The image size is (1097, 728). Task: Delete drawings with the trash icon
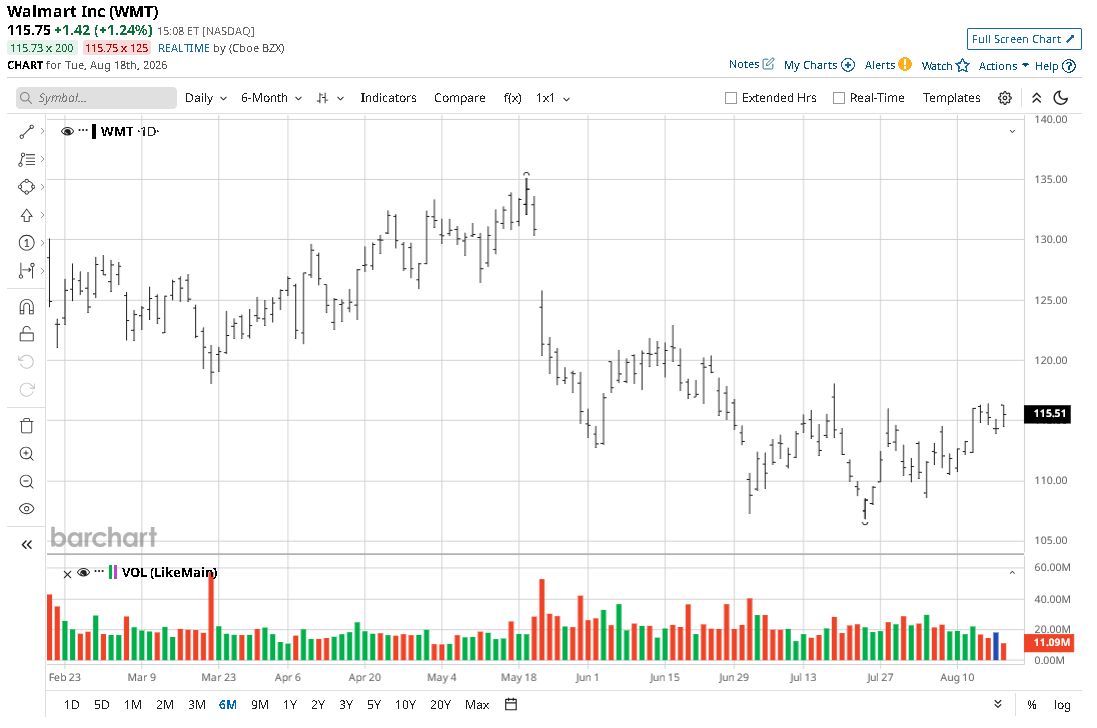(27, 425)
